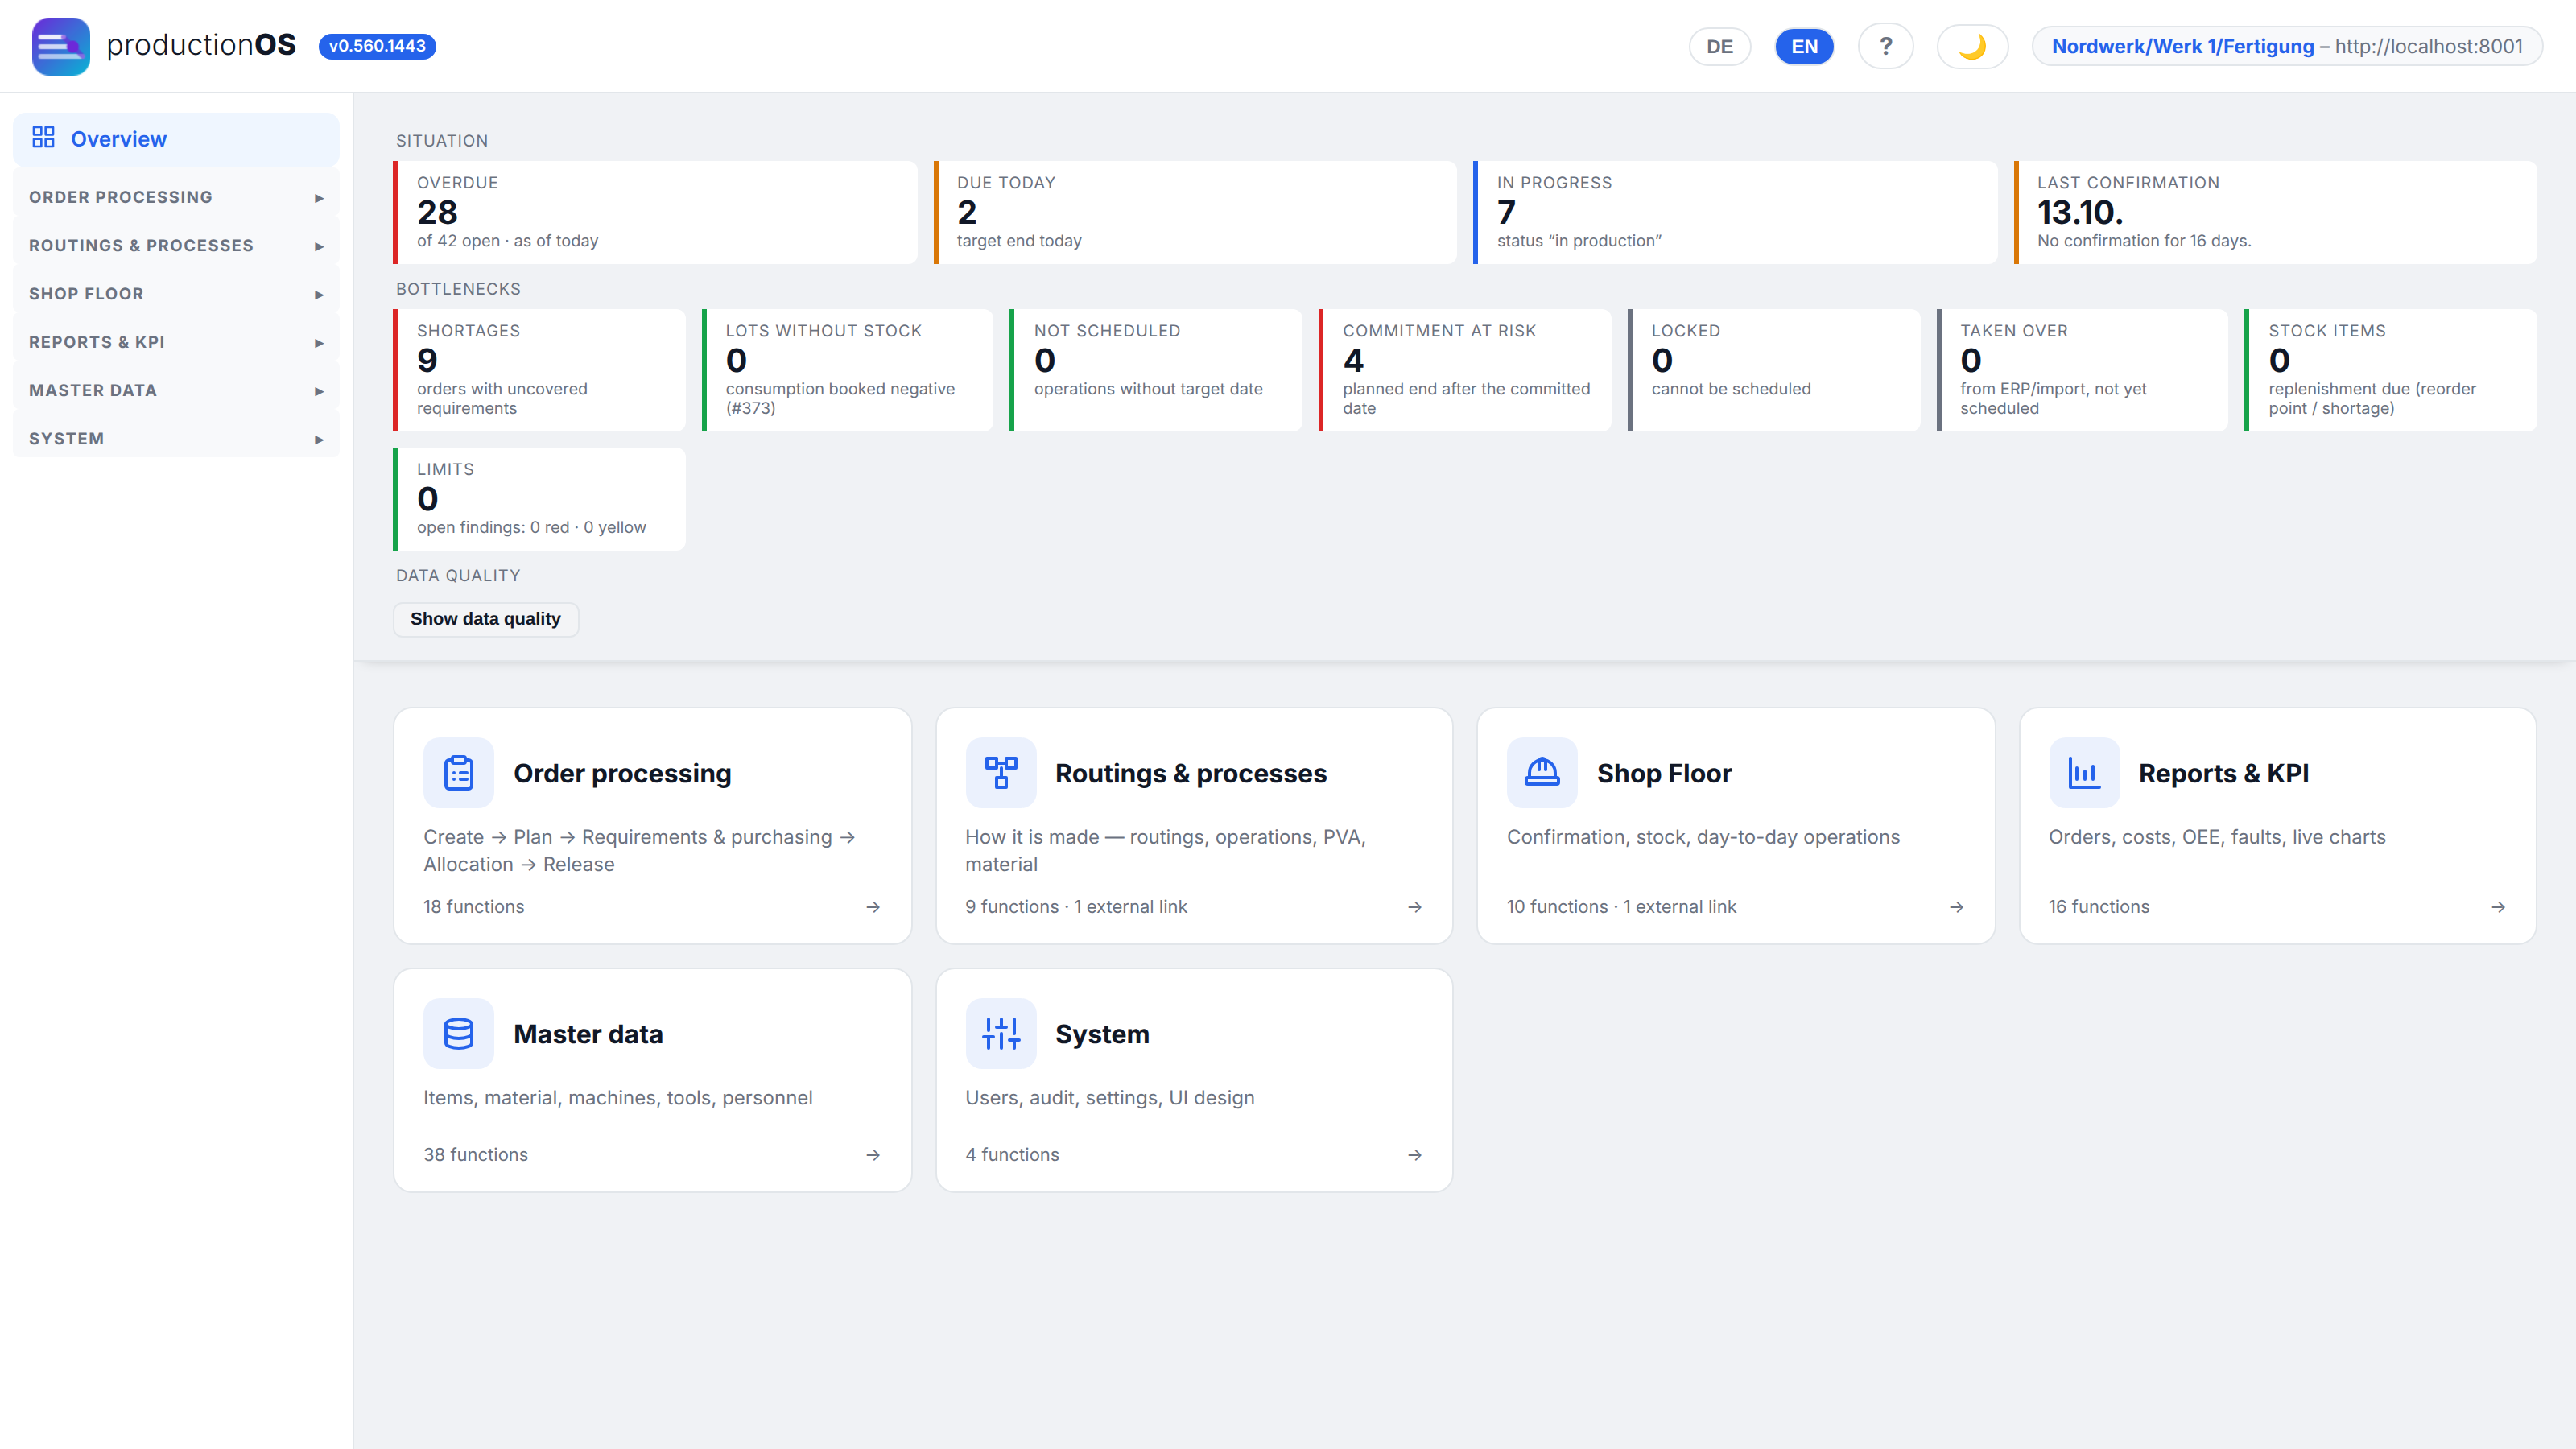Click the Show data quality button
This screenshot has width=2576, height=1449.
point(485,619)
